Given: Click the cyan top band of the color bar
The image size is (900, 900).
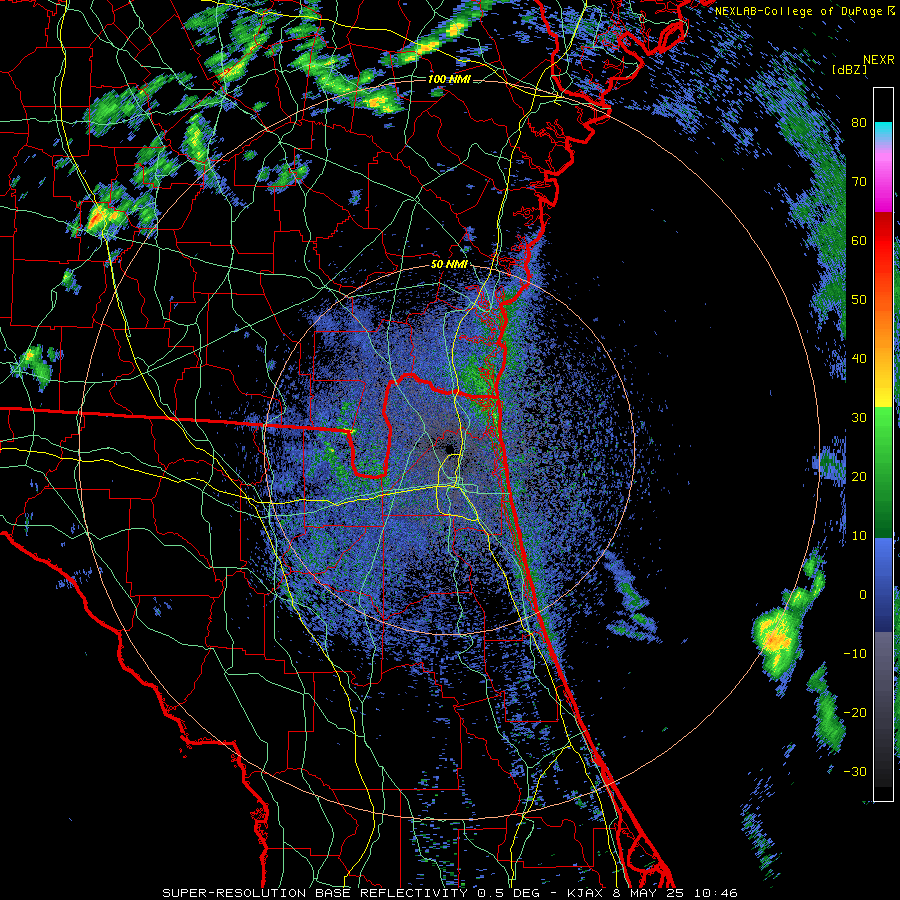Looking at the screenshot, I should (x=883, y=129).
